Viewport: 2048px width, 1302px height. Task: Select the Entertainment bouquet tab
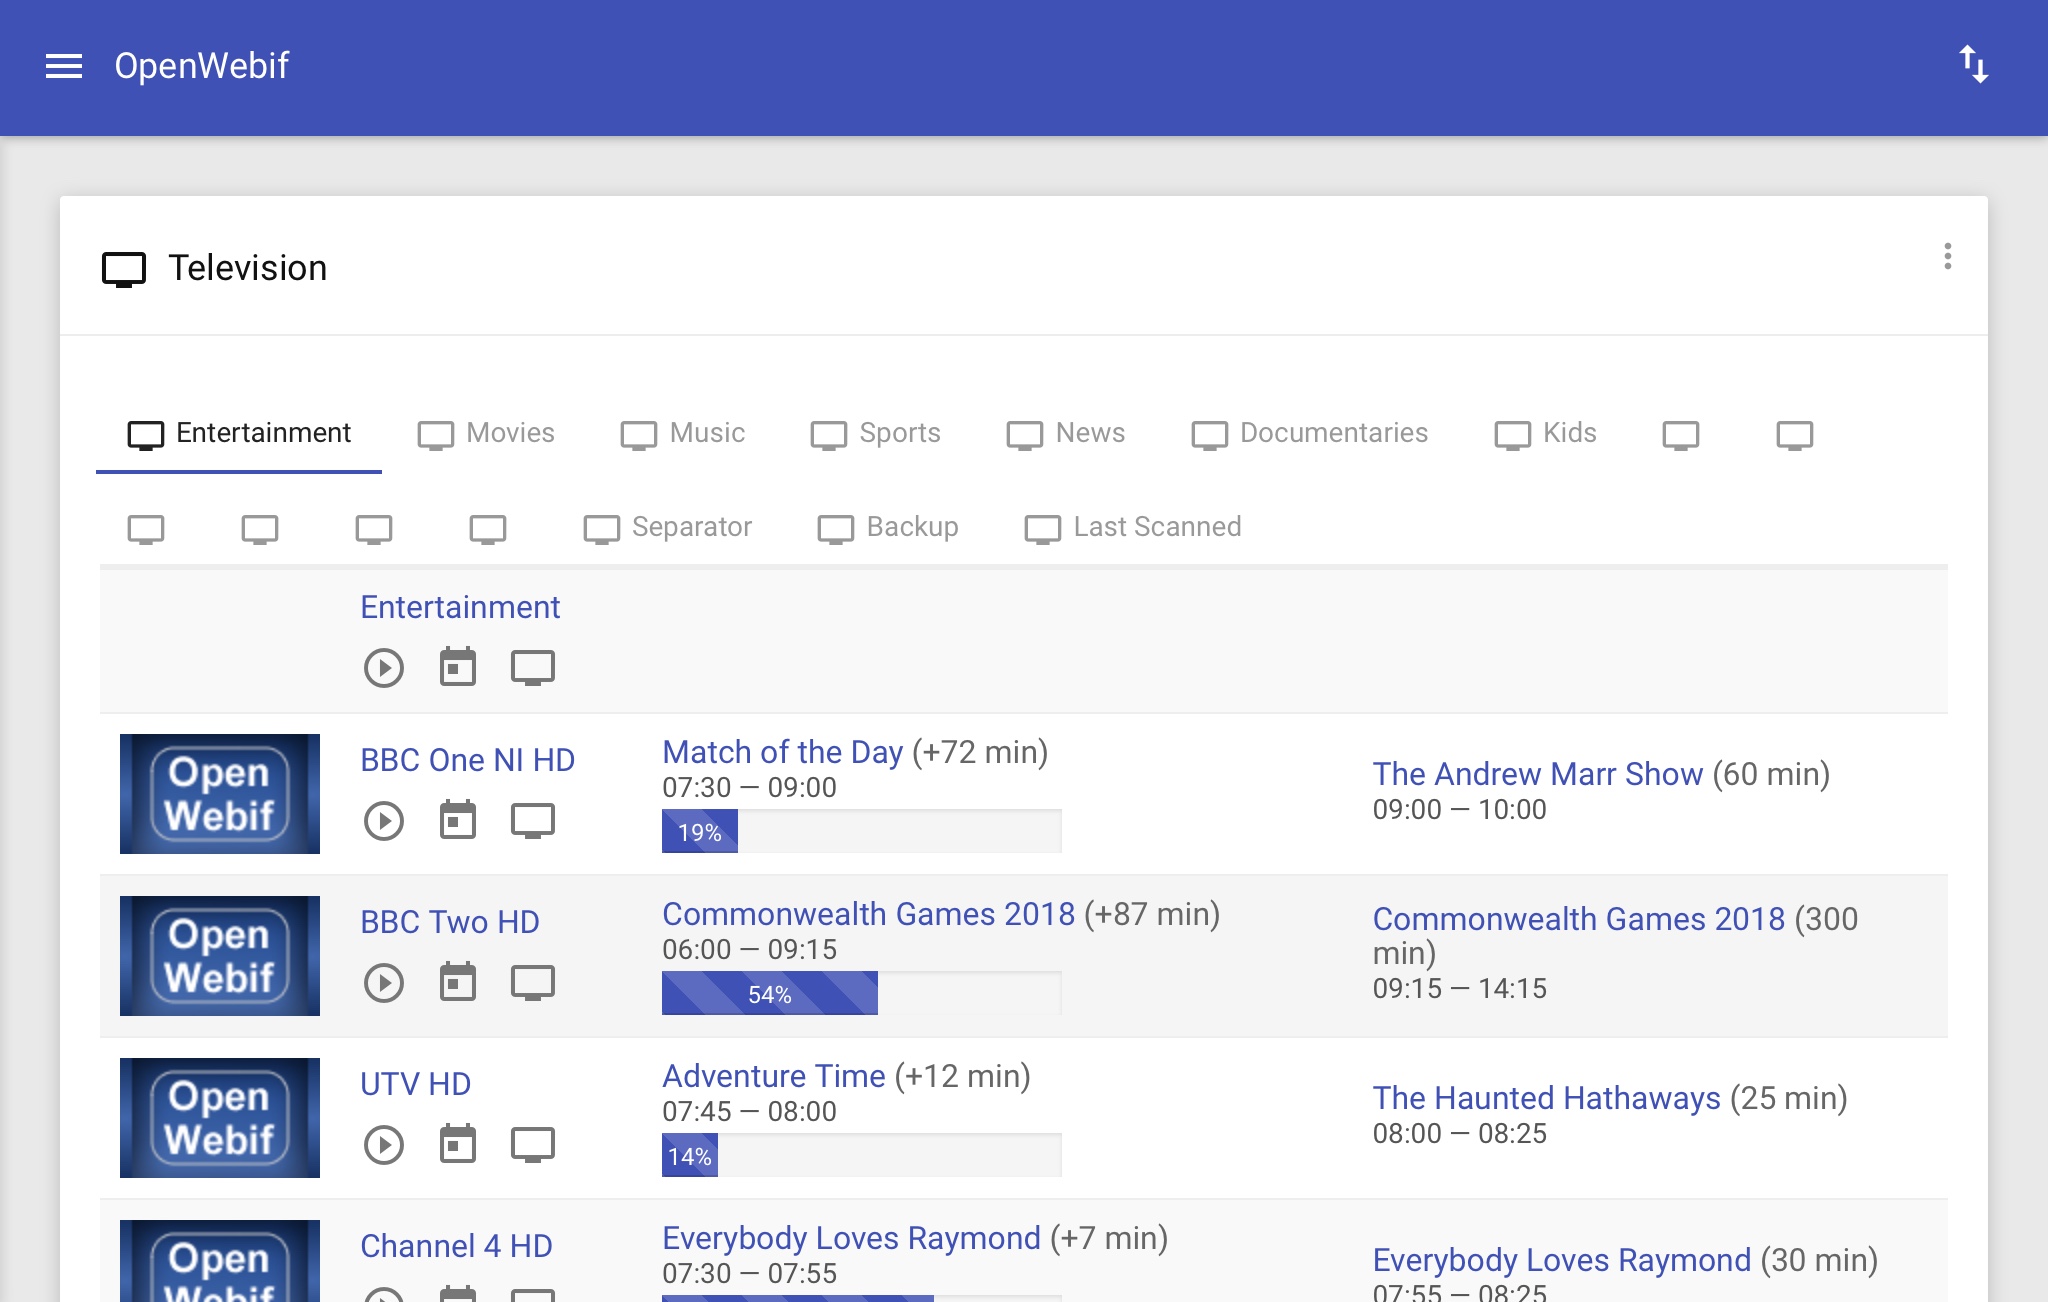click(239, 433)
